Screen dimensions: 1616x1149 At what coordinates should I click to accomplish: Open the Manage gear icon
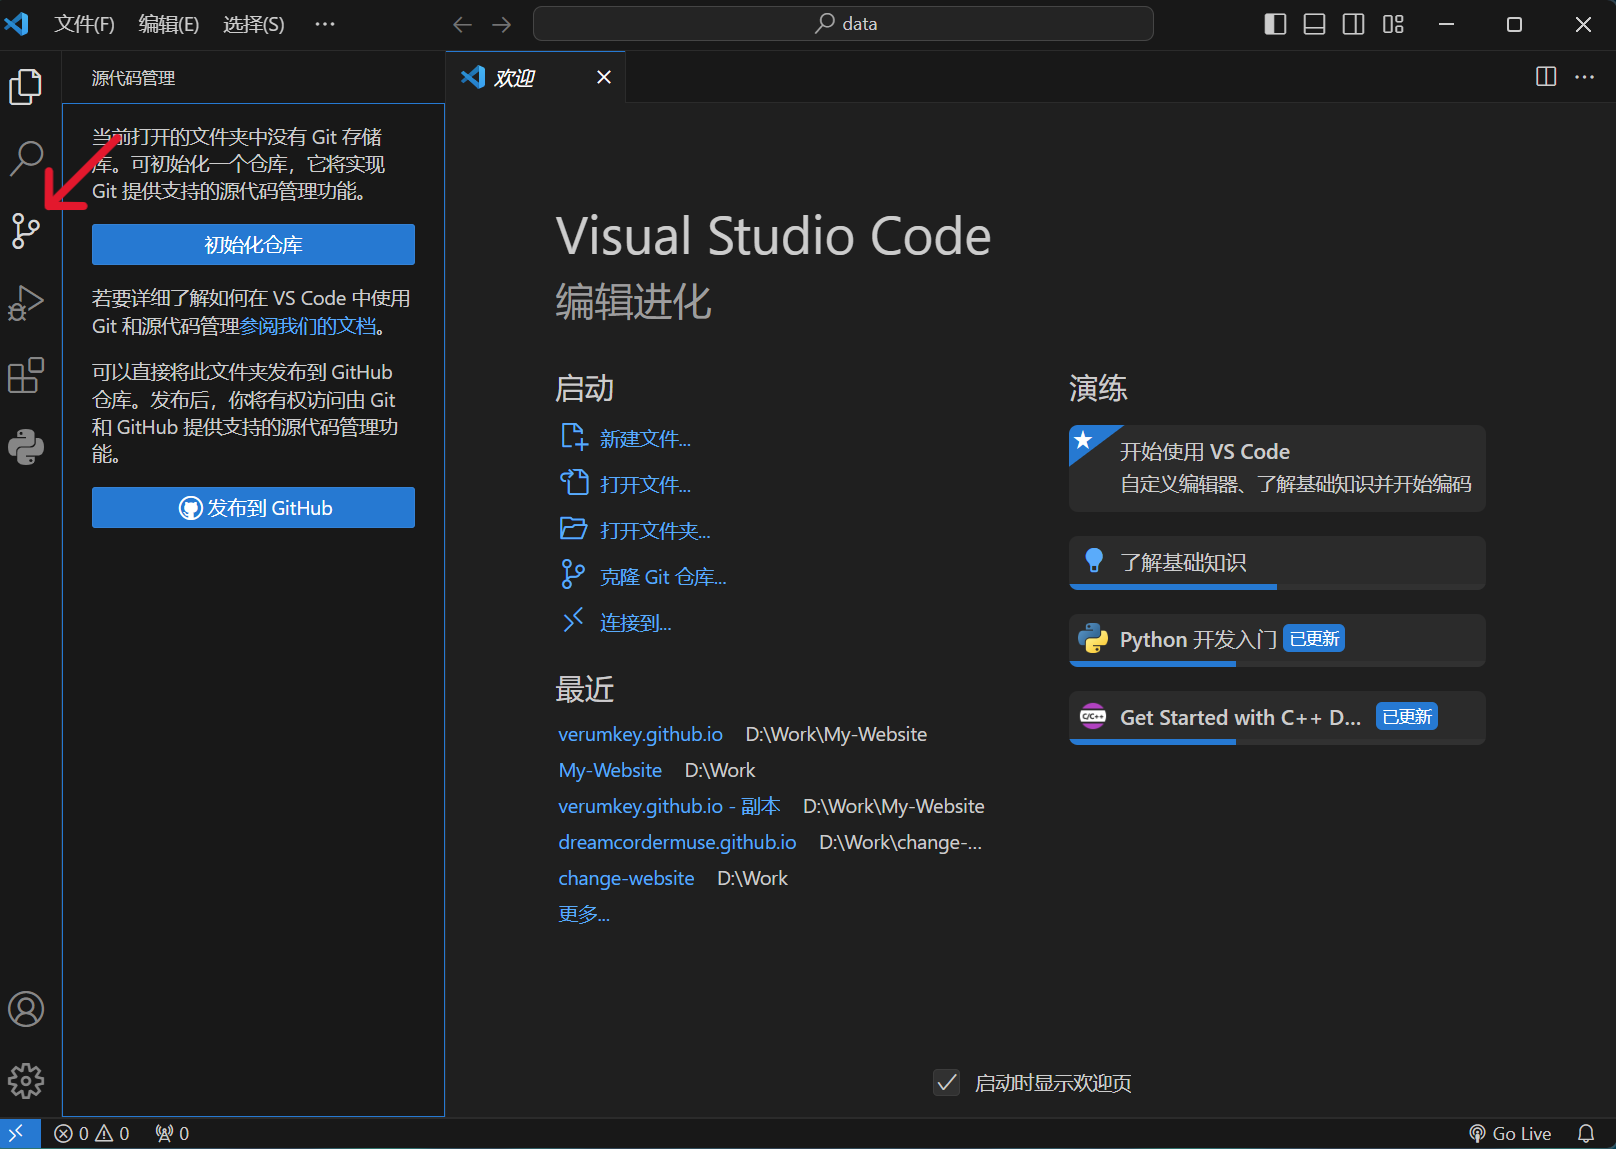click(x=26, y=1081)
